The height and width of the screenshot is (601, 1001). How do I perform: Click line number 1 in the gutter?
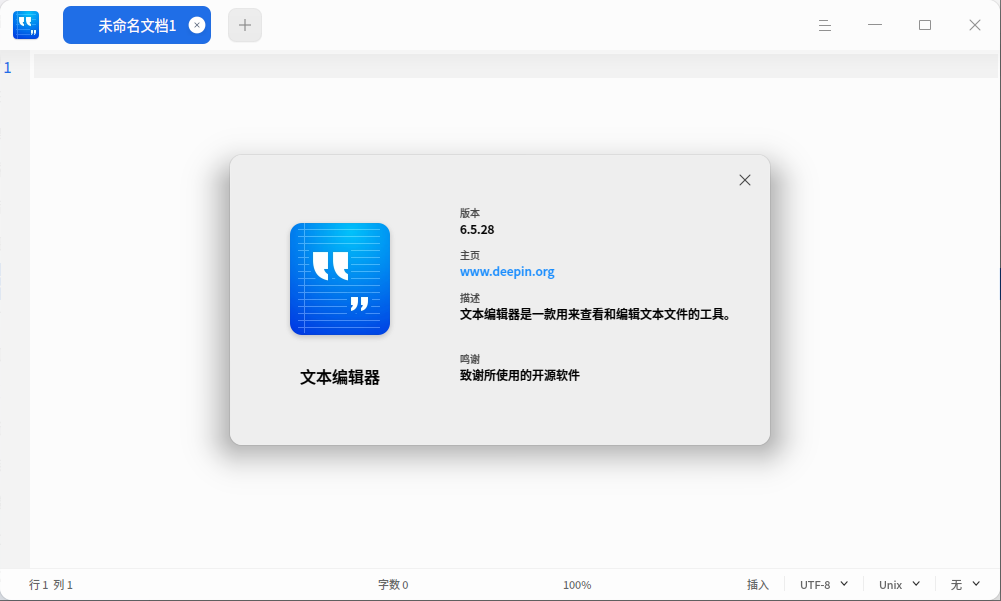click(8, 68)
